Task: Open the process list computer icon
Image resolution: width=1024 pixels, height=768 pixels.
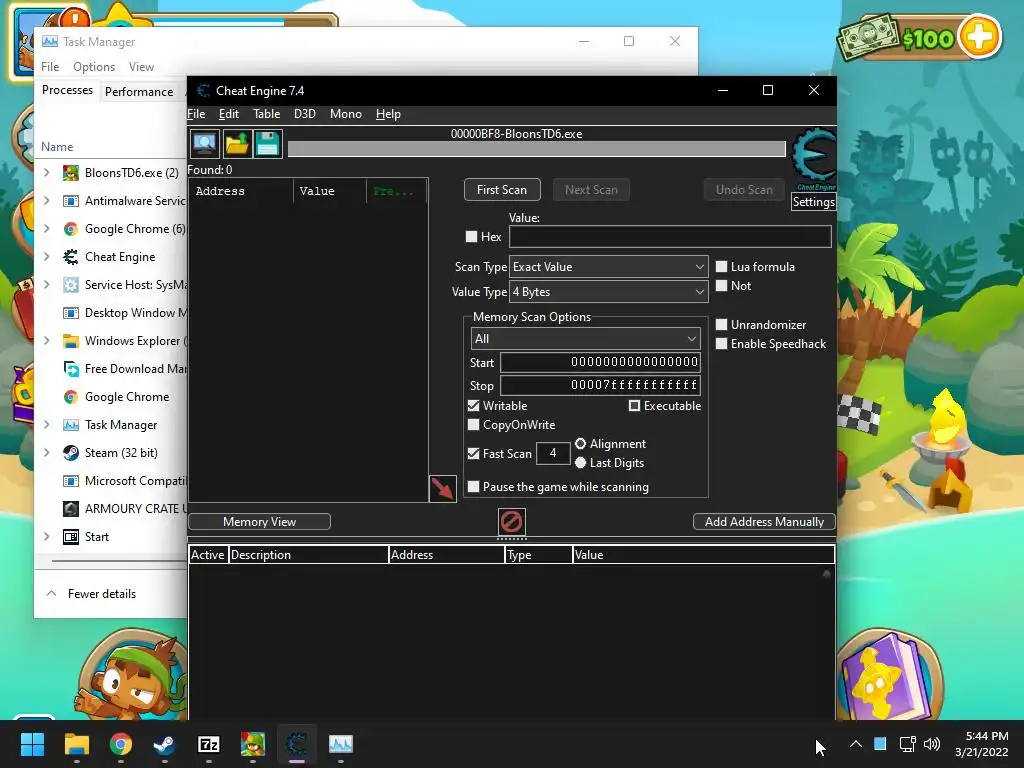Action: 204,144
